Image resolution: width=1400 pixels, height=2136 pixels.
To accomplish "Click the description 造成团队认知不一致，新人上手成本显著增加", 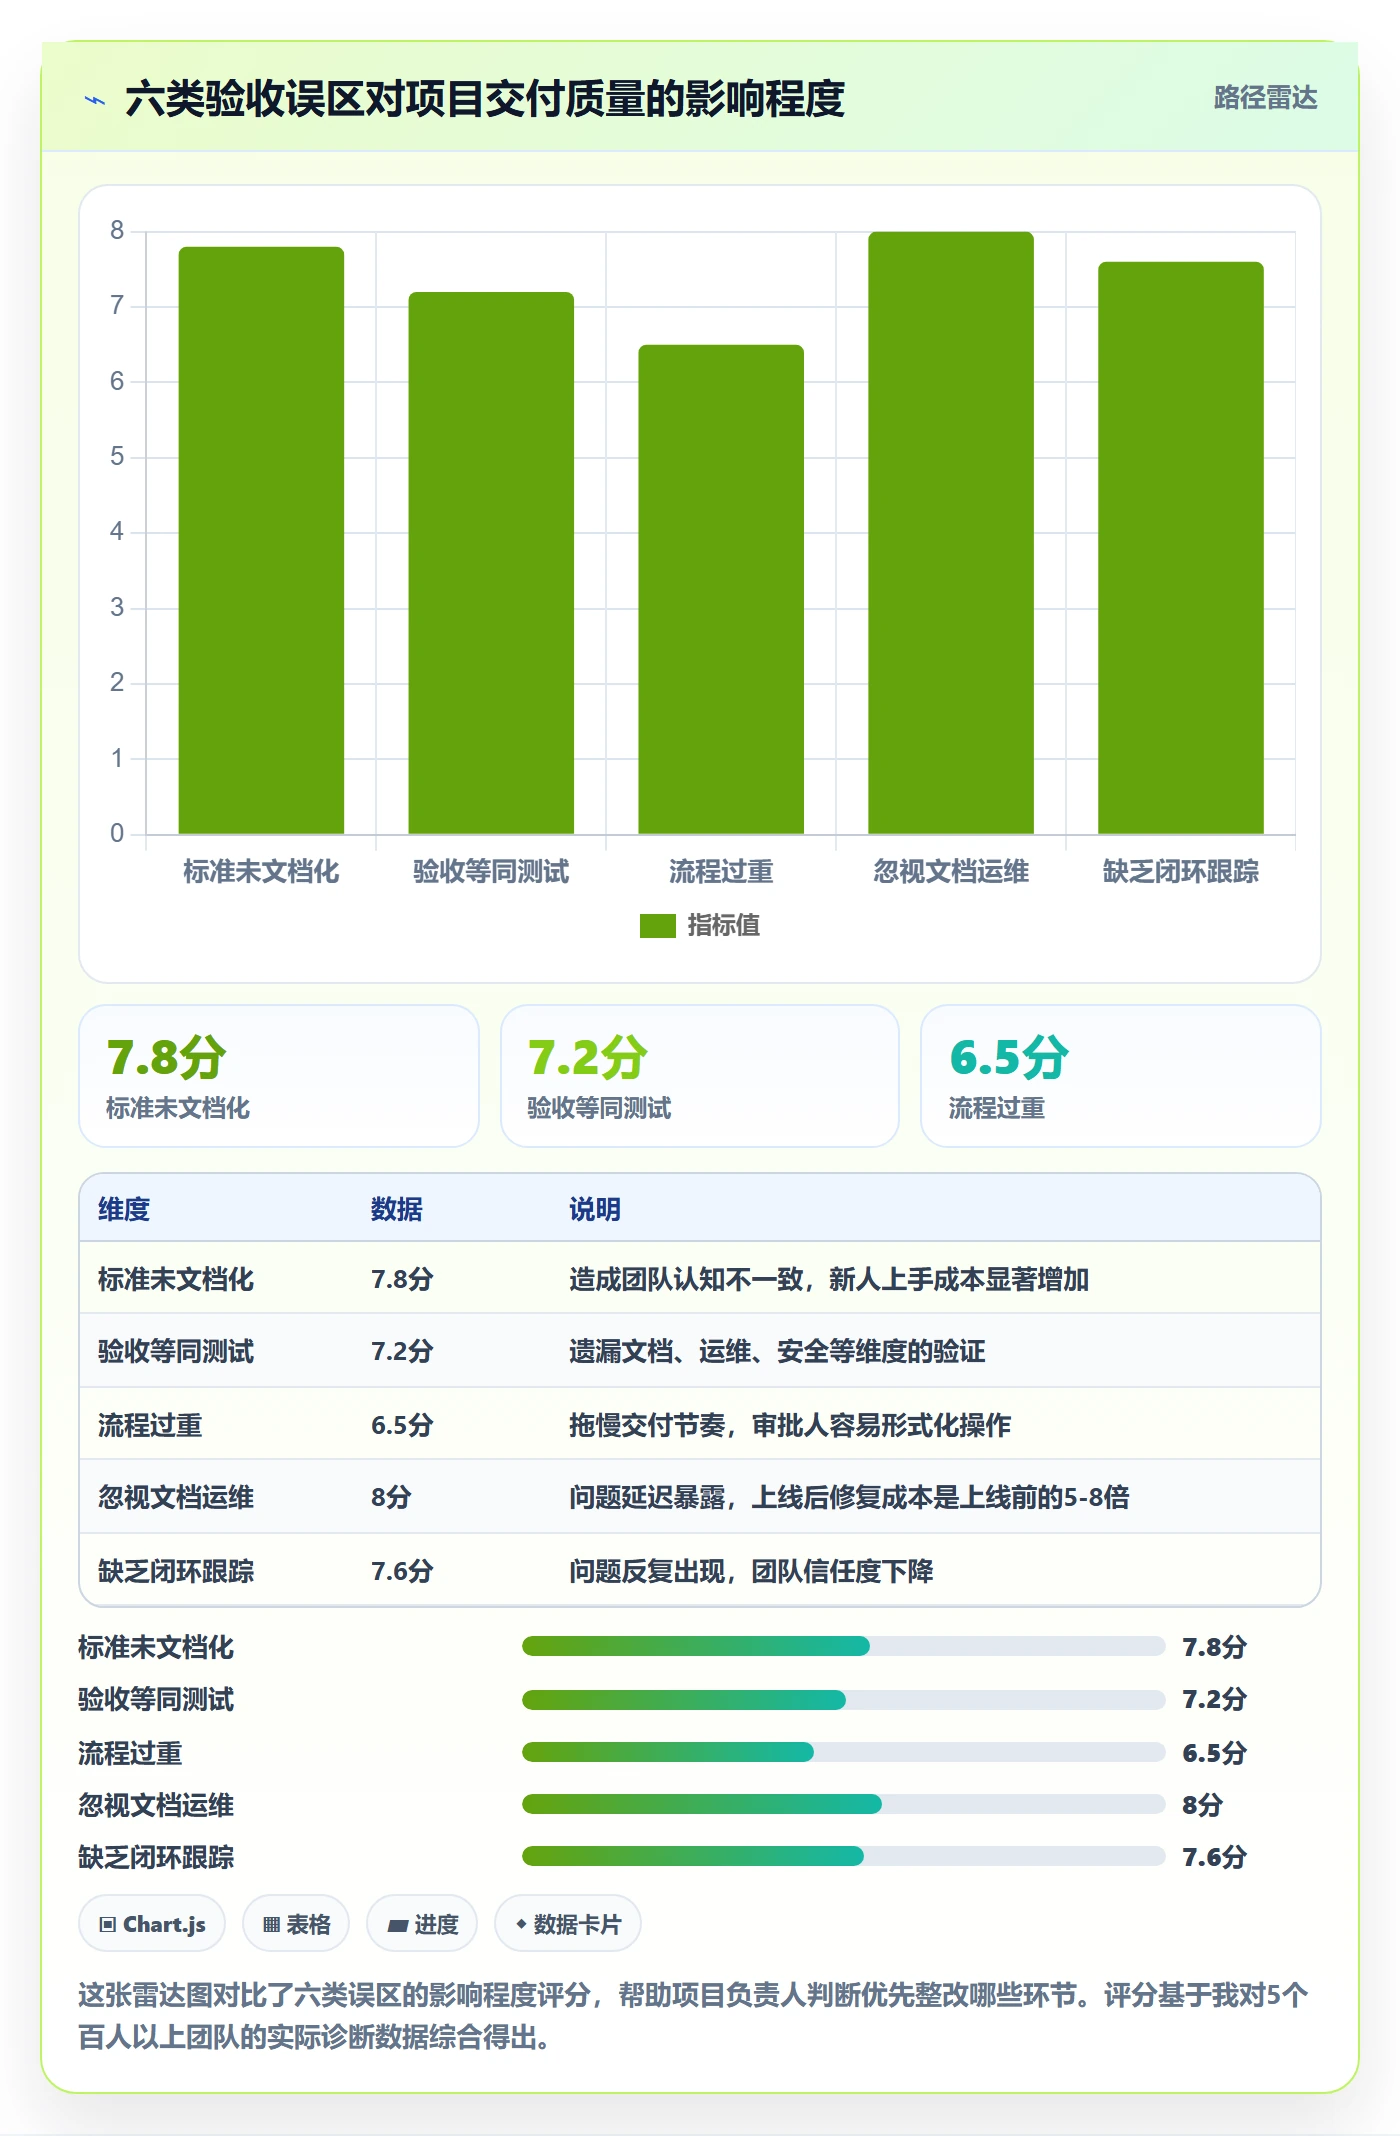I will coord(829,1279).
